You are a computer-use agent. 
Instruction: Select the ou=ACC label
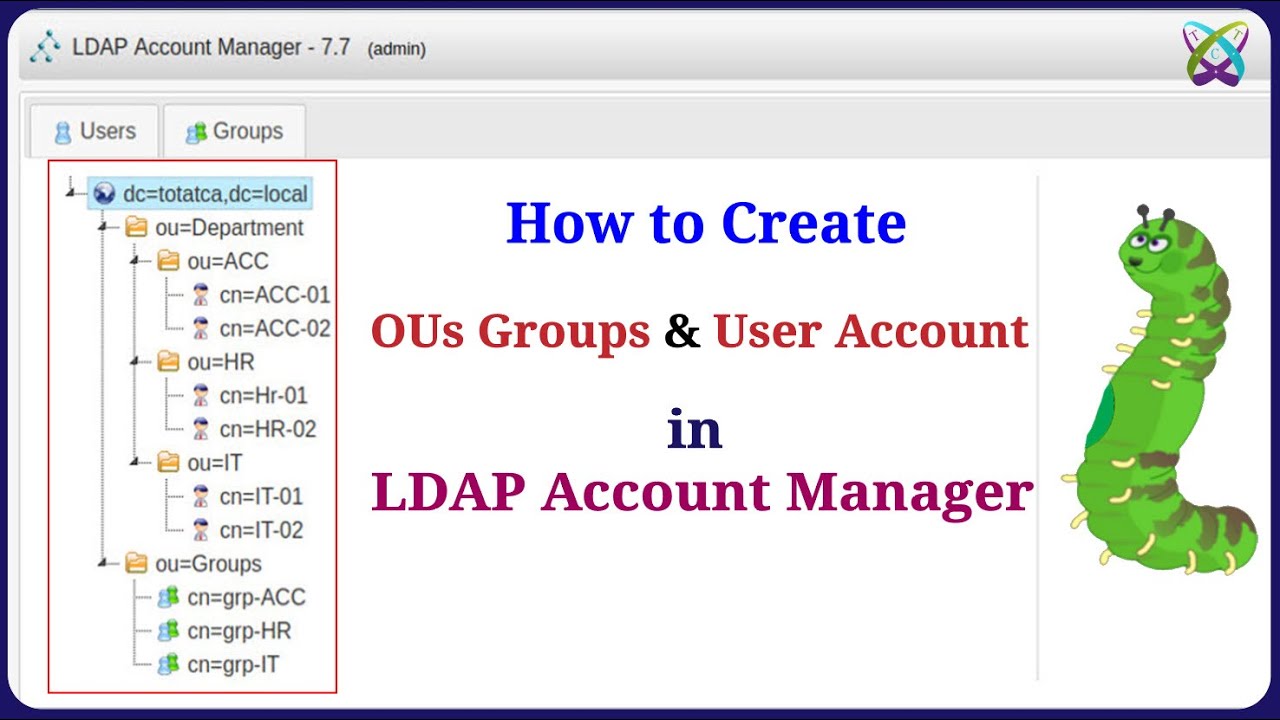(x=228, y=261)
